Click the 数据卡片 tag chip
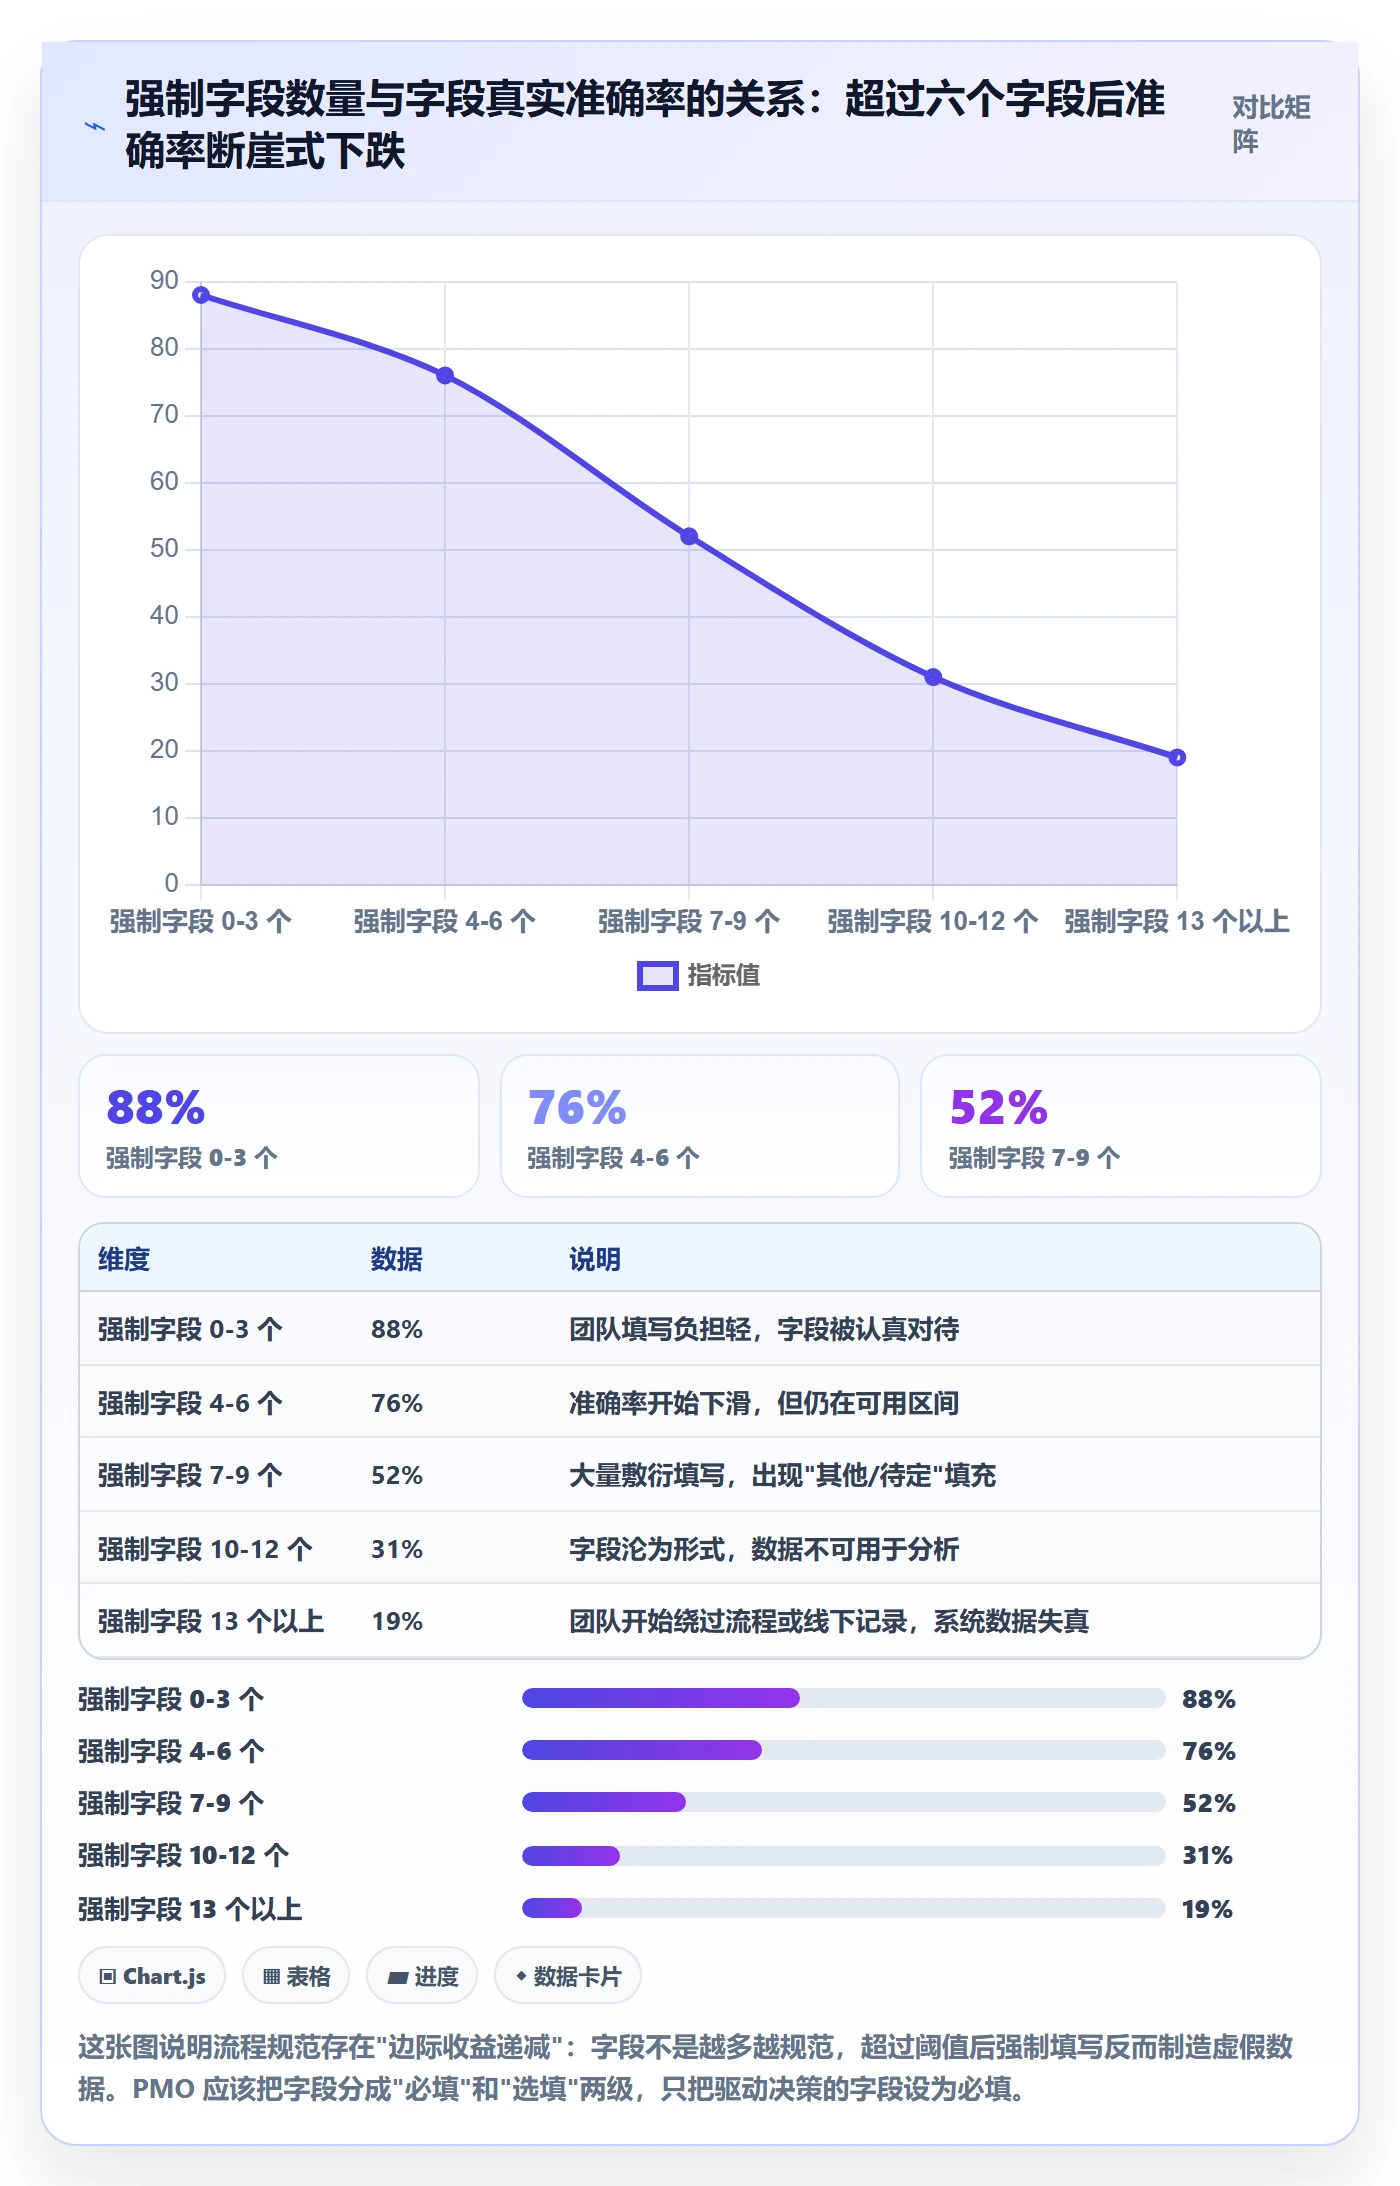The width and height of the screenshot is (1400, 2186). coord(568,1976)
